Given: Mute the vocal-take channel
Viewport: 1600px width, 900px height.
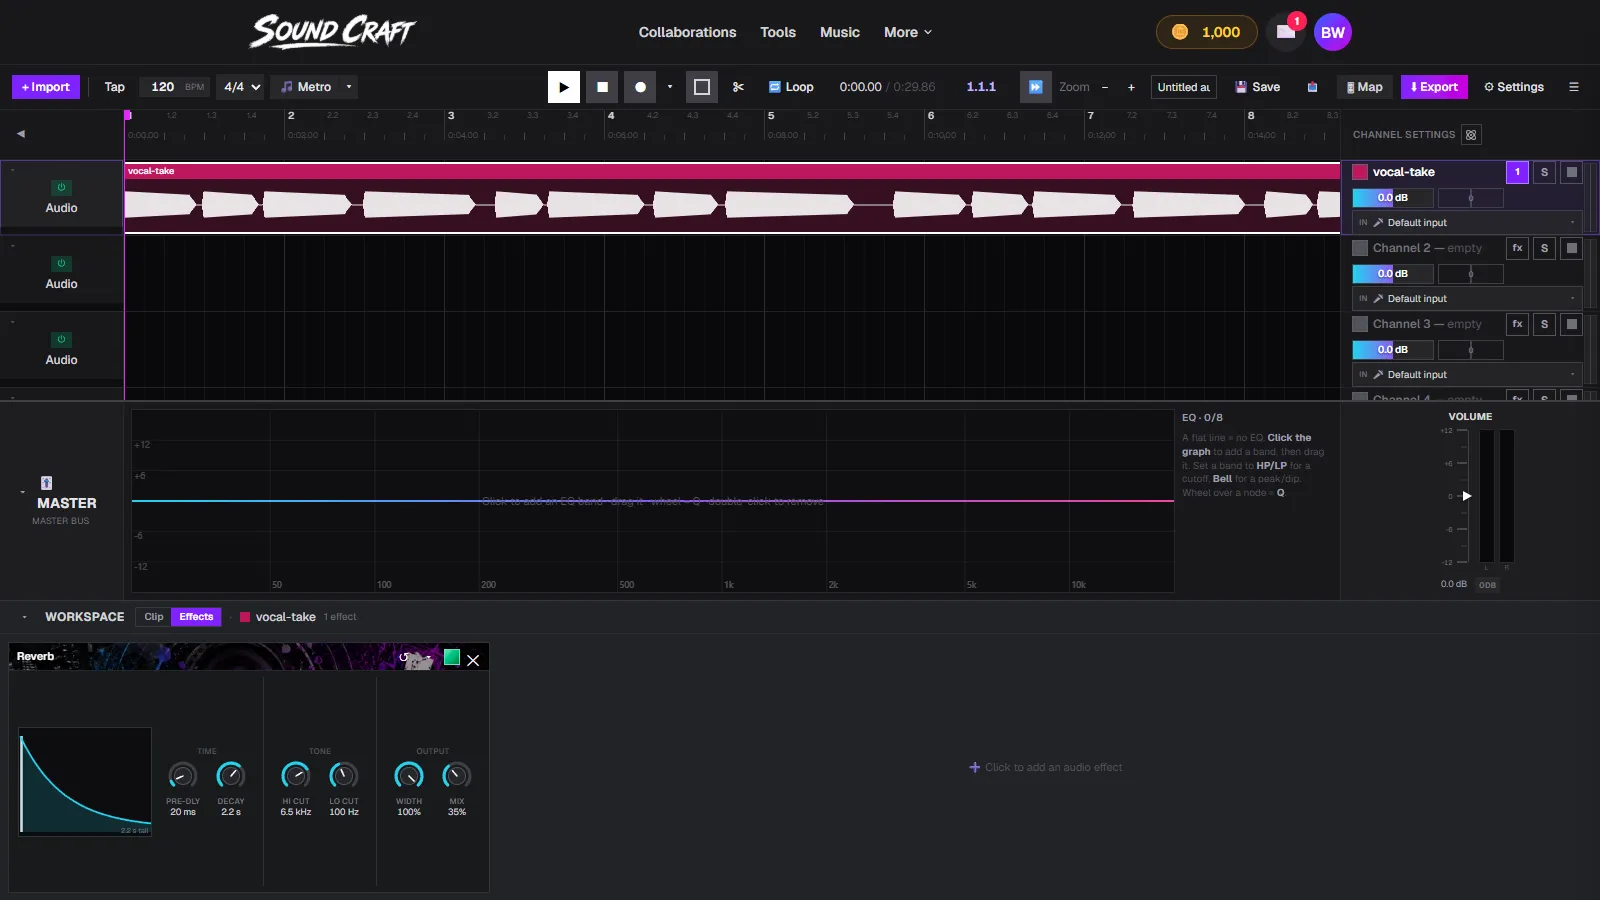Looking at the screenshot, I should (1572, 172).
